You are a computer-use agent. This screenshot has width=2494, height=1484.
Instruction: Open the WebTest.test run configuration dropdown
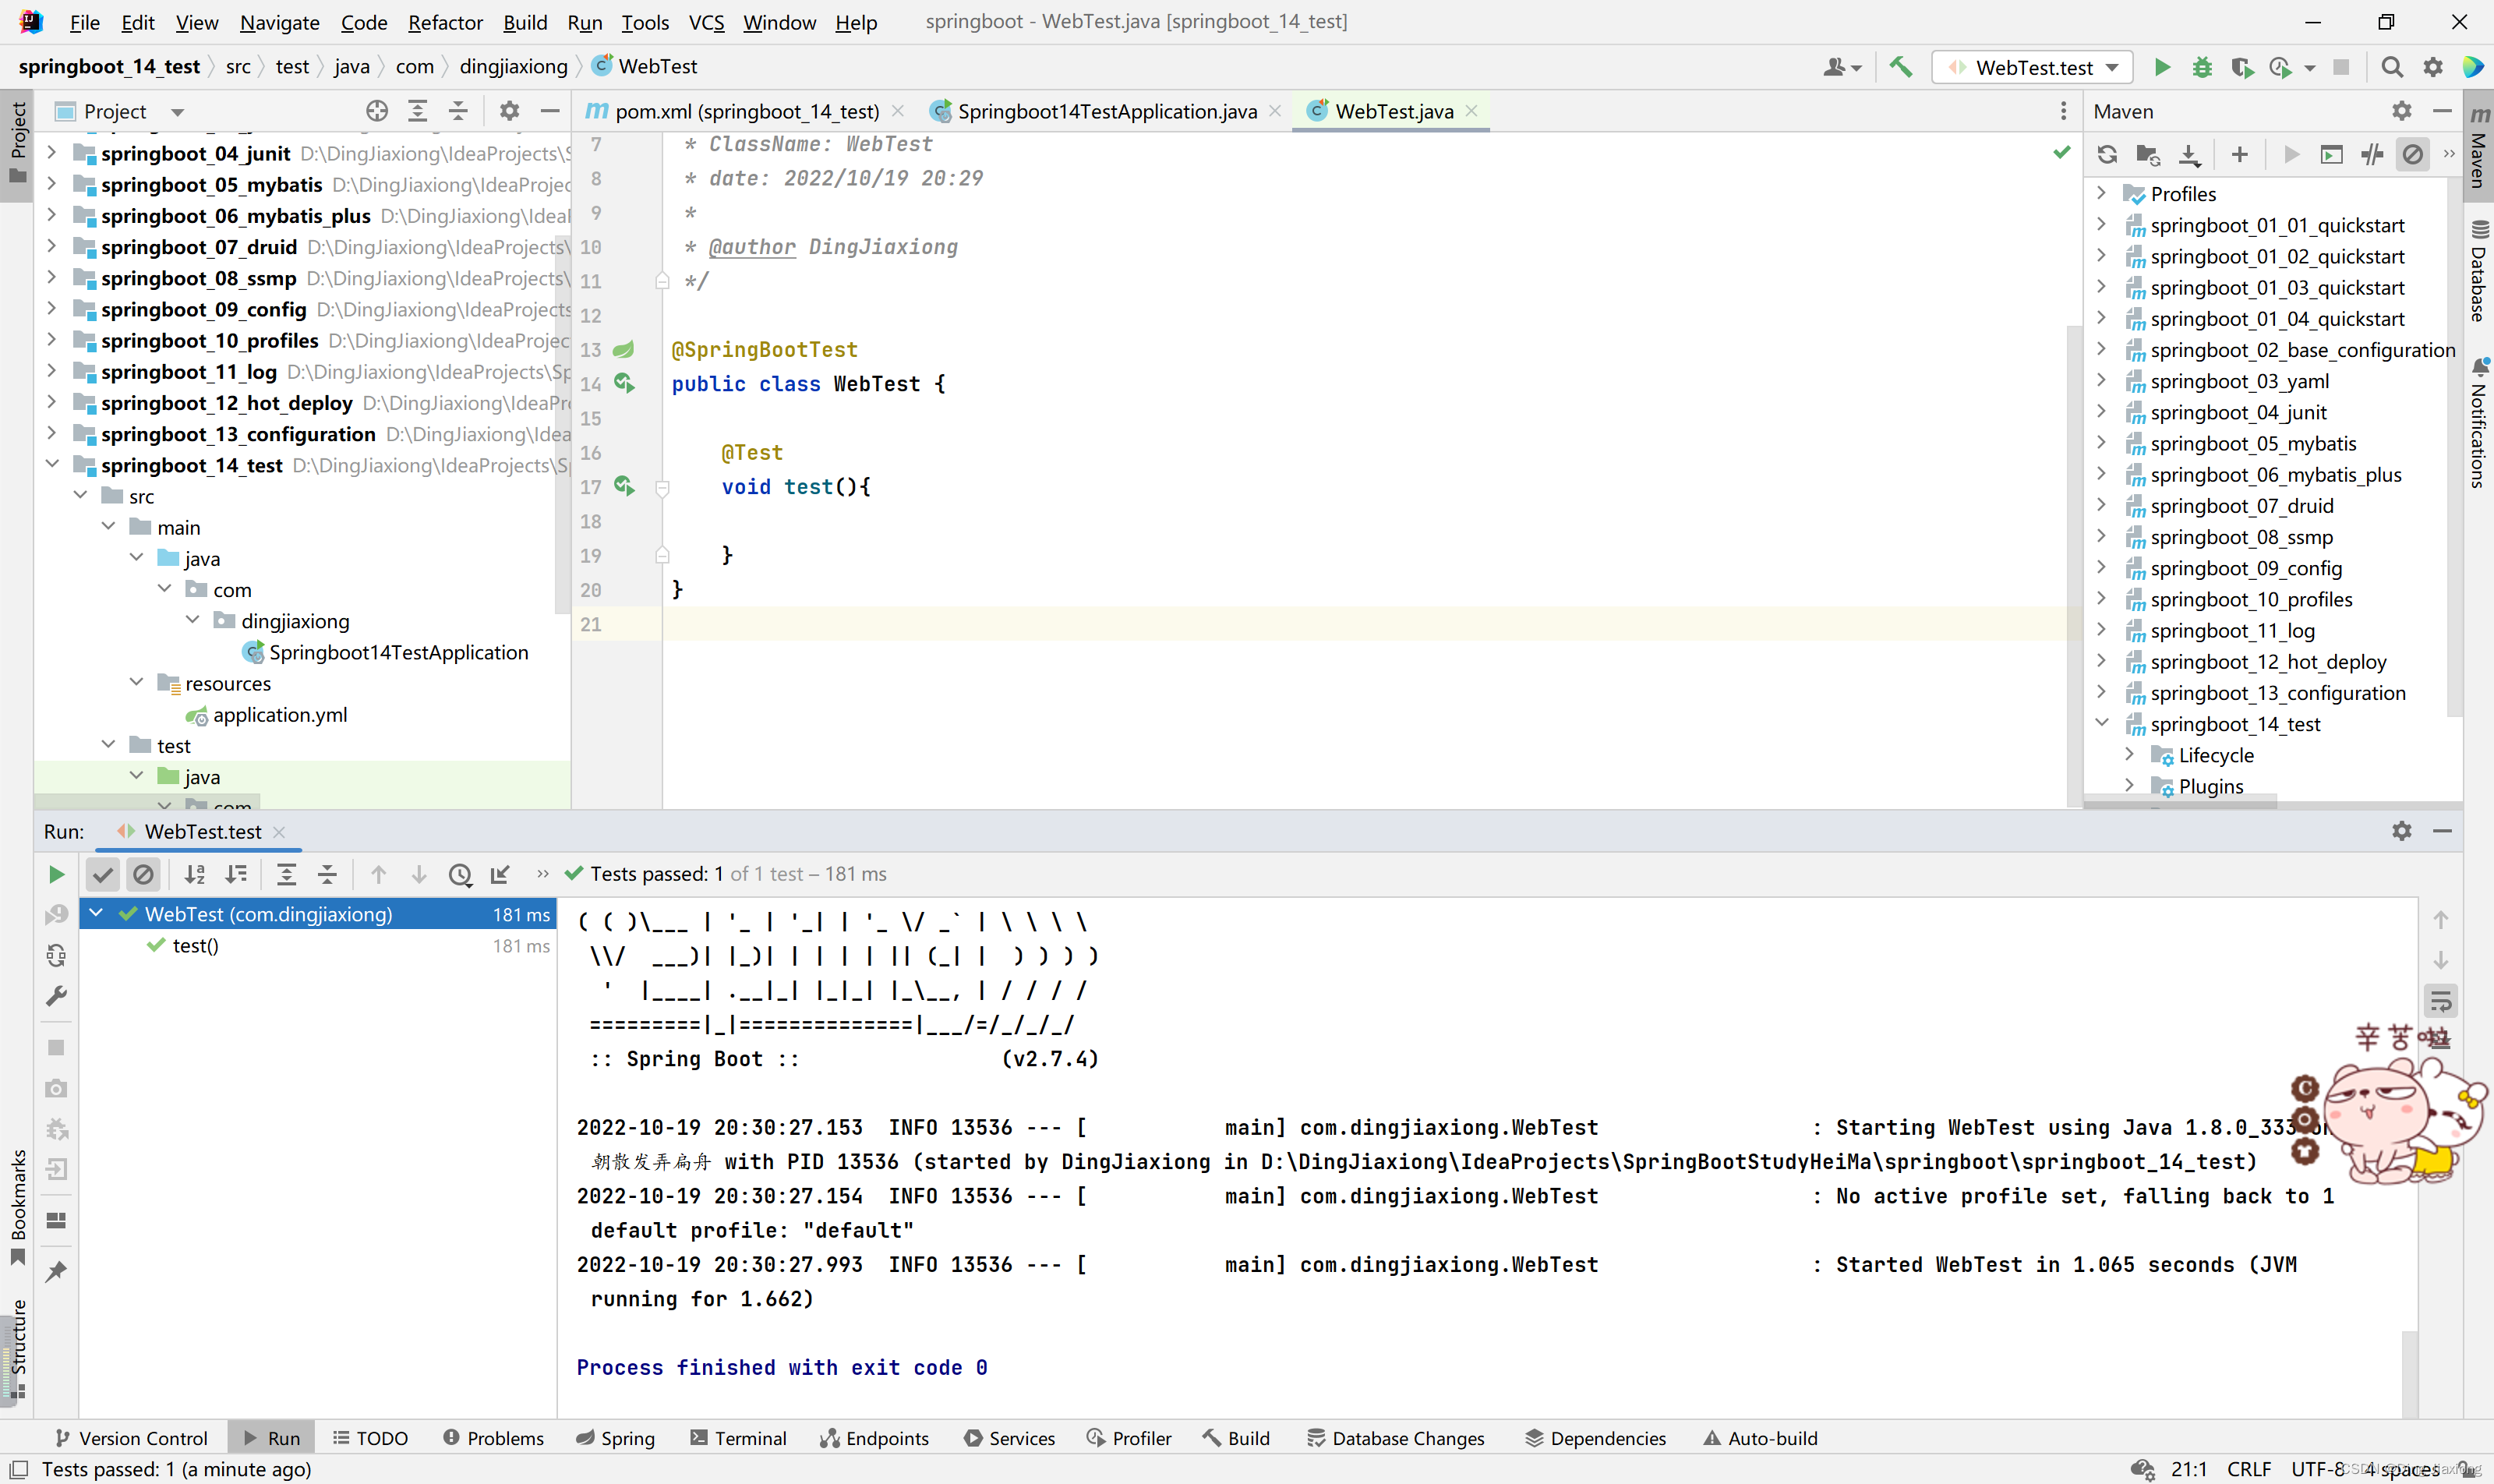click(x=2033, y=67)
